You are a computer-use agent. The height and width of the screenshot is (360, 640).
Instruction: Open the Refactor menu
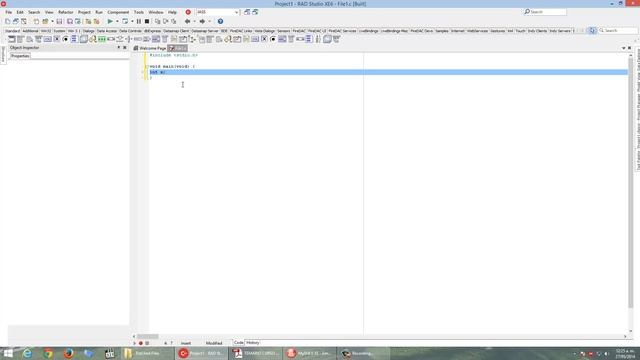[x=65, y=12]
